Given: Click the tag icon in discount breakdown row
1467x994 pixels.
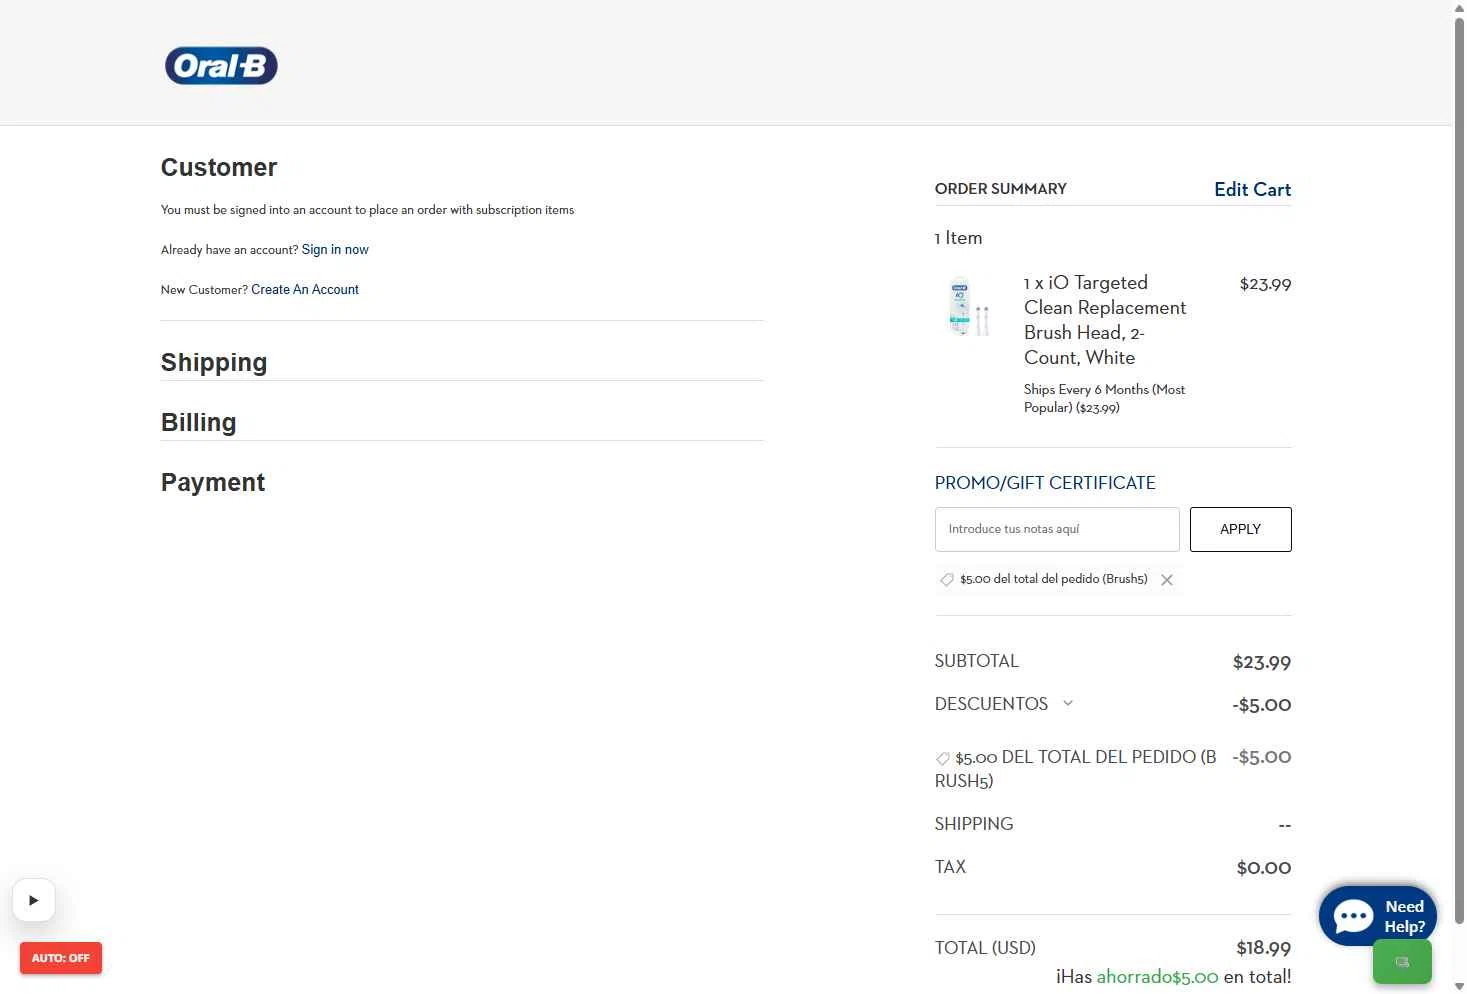Looking at the screenshot, I should click(942, 759).
